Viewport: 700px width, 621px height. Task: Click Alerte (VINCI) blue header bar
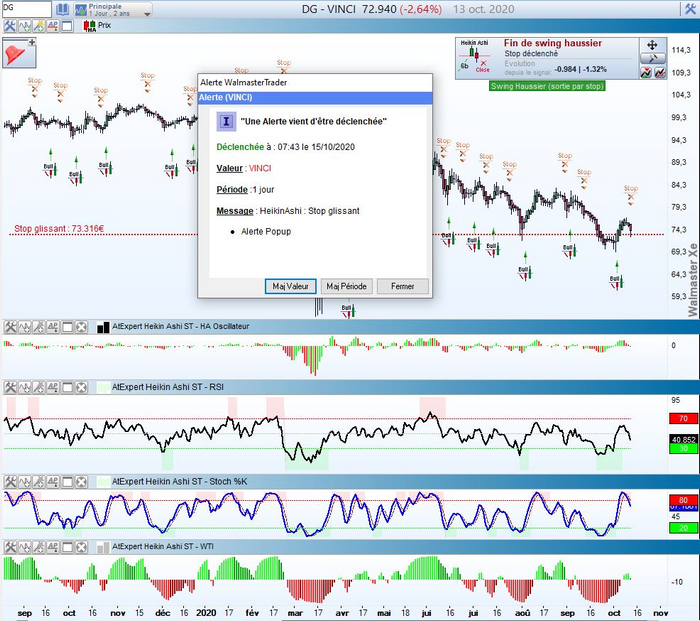click(x=315, y=98)
